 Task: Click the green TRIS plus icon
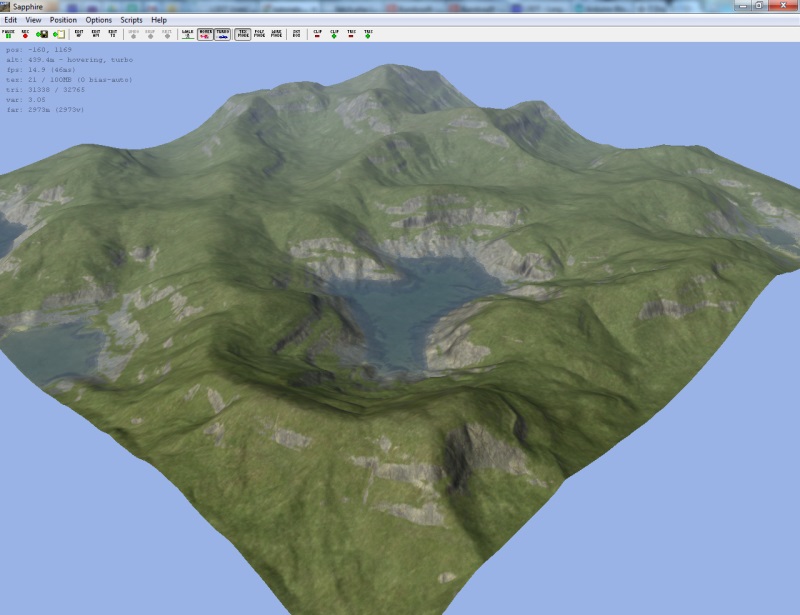[x=368, y=33]
